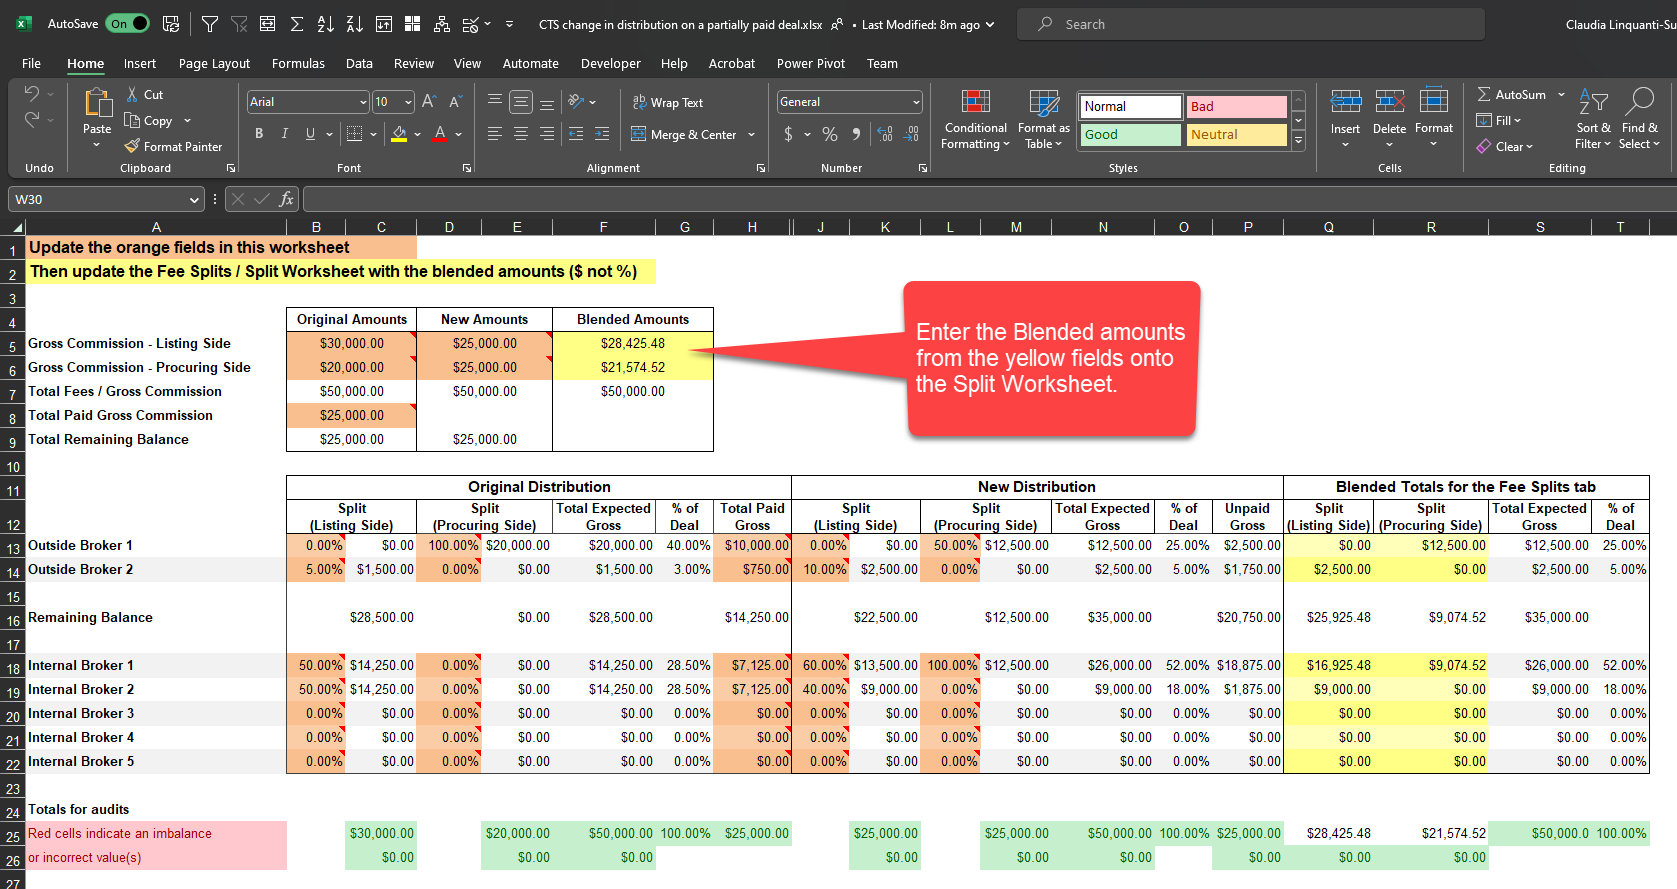Click the Percent Style icon
The image size is (1677, 889).
click(830, 133)
